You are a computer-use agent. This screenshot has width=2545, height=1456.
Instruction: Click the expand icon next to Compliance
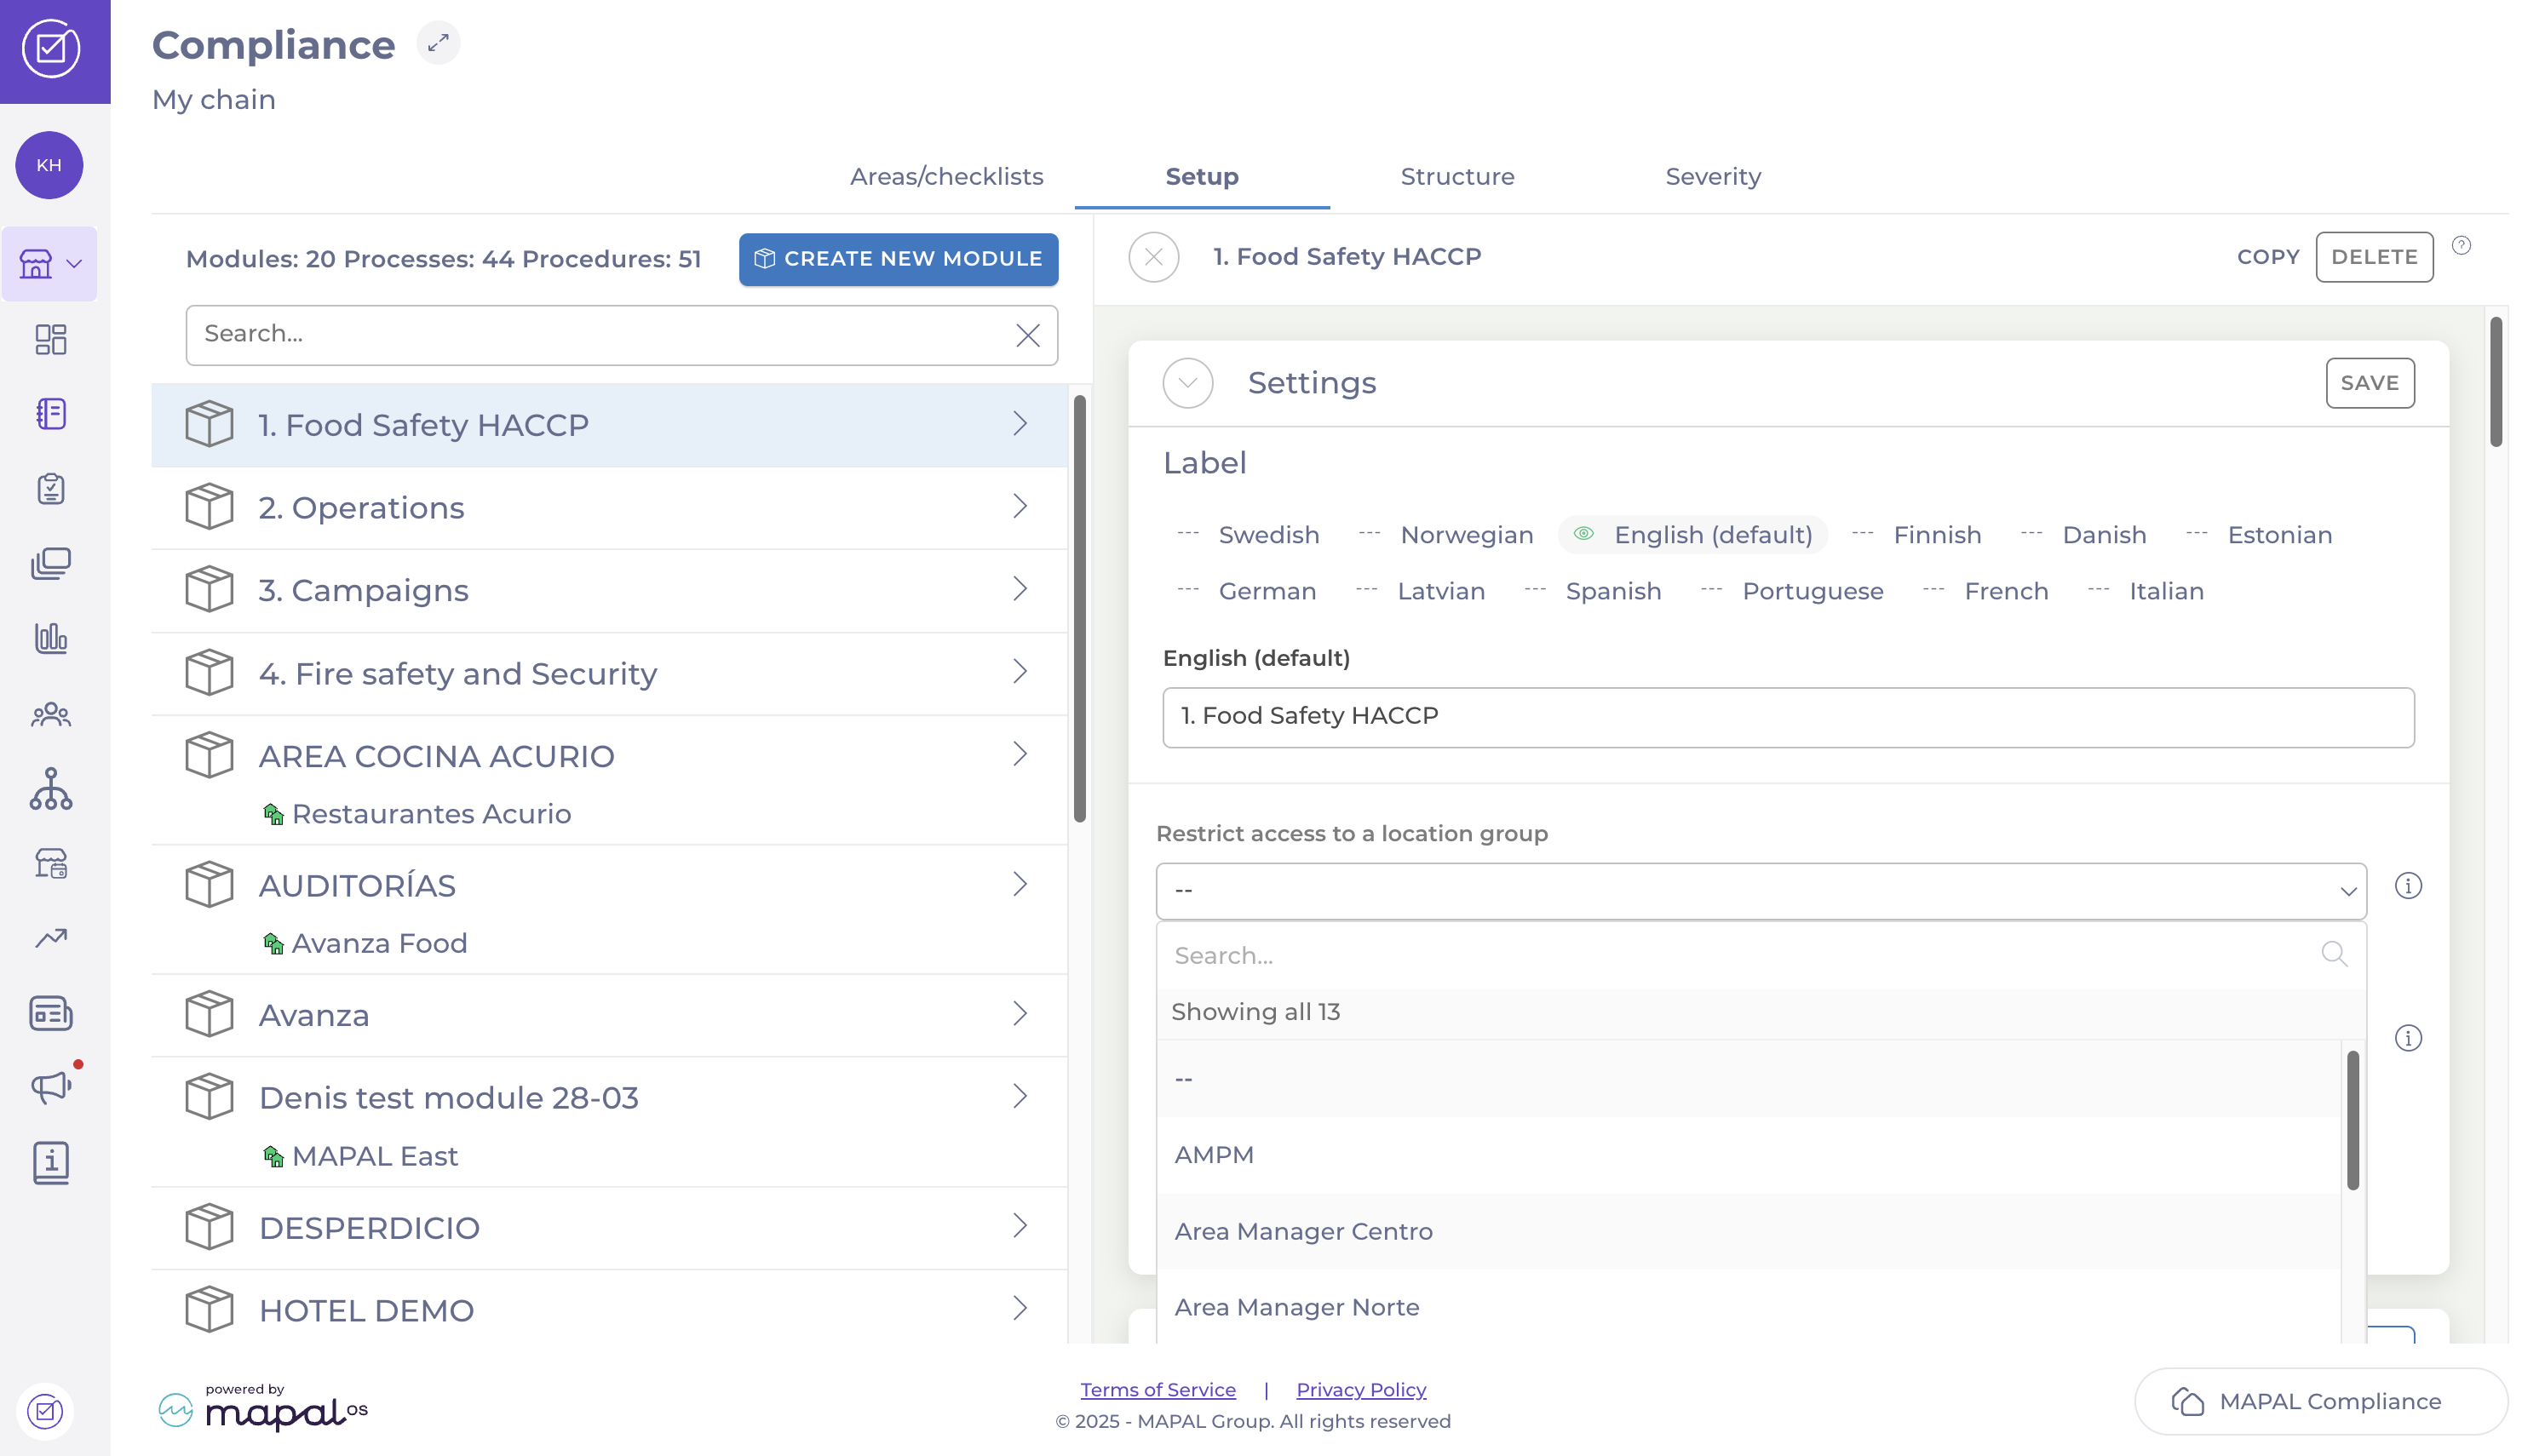click(x=438, y=43)
